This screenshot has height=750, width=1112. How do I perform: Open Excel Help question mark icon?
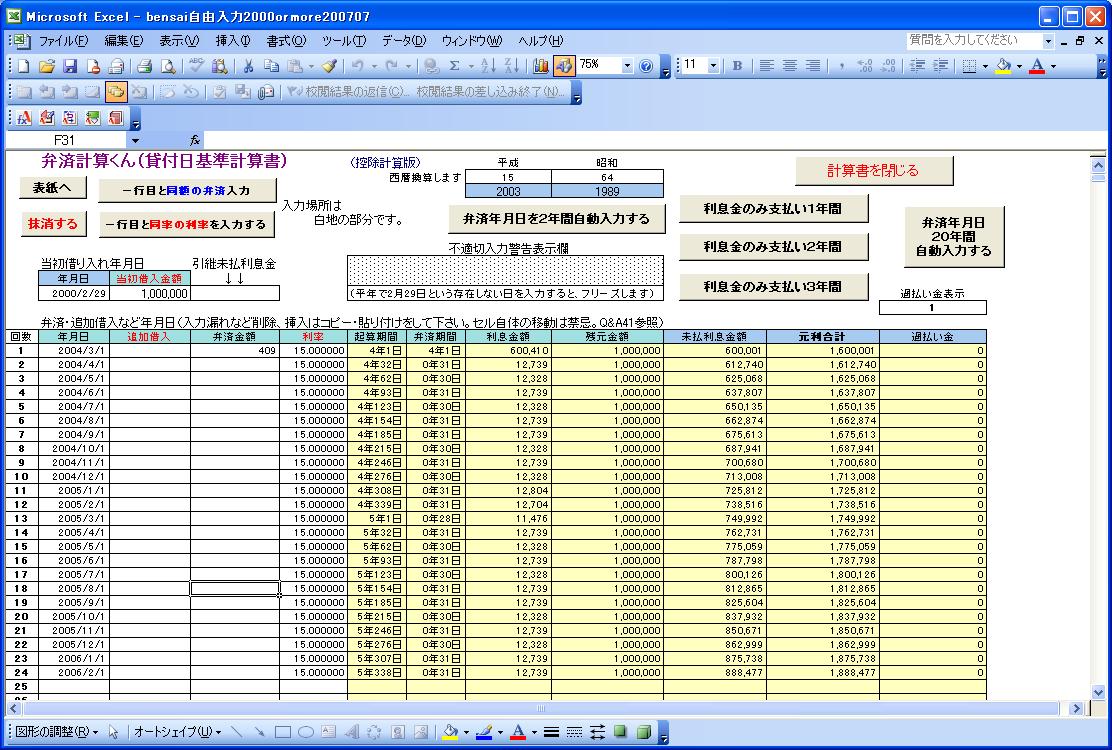coord(645,66)
